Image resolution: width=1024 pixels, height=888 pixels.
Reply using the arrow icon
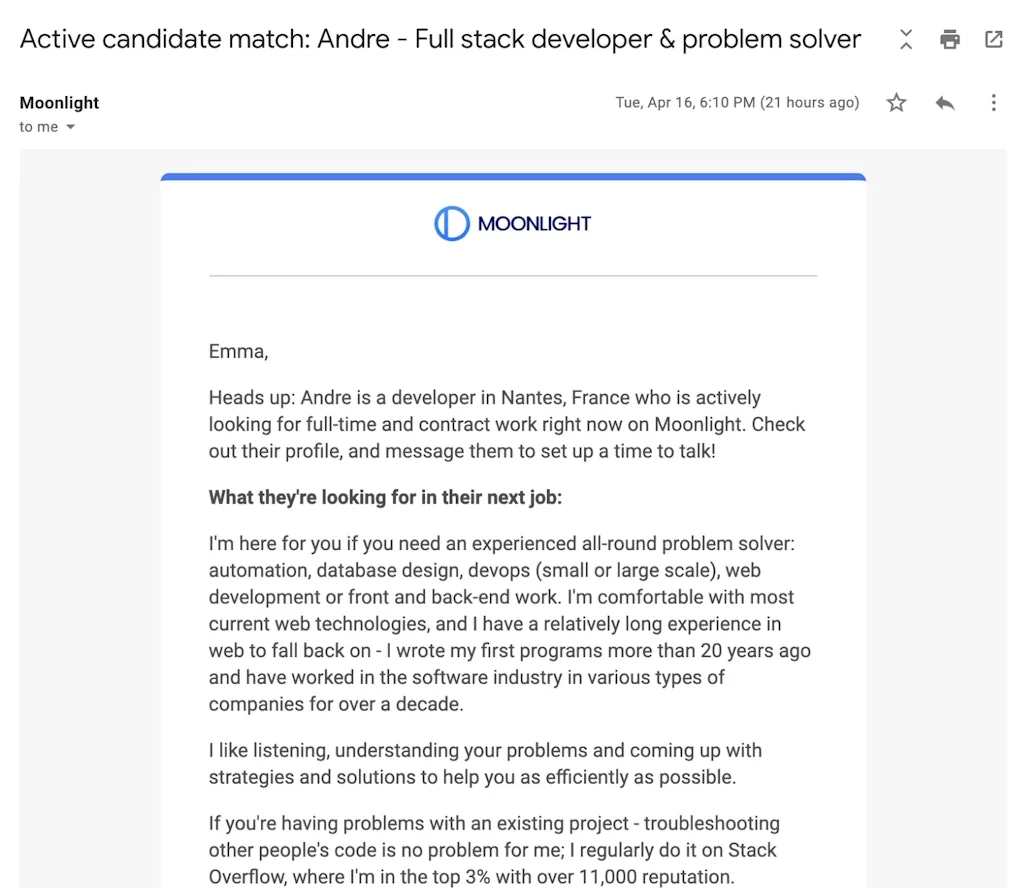[945, 103]
